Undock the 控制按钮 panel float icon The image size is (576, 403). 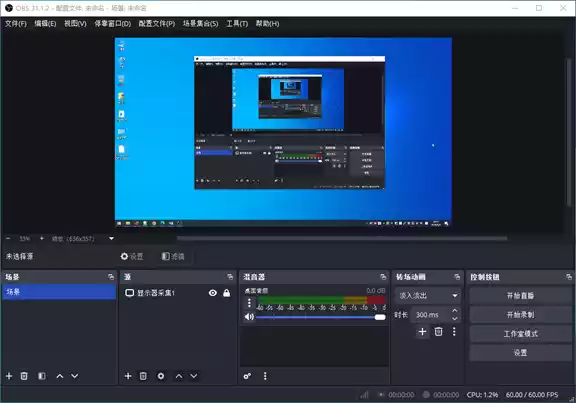pyautogui.click(x=569, y=277)
